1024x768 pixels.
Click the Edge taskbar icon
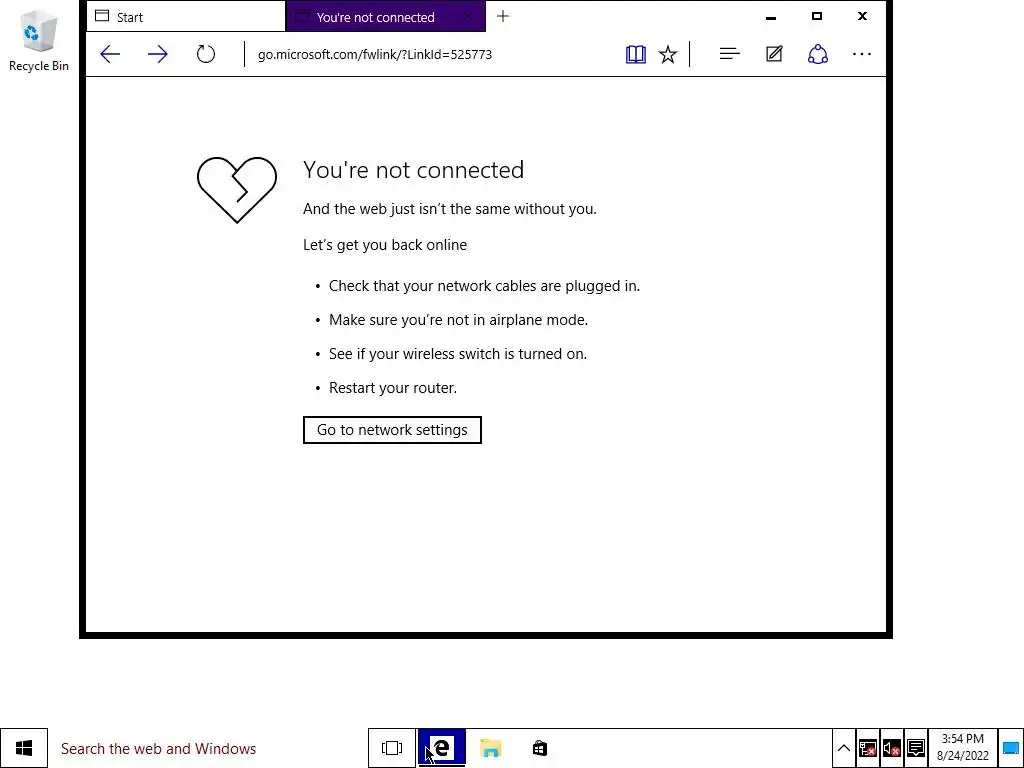pos(441,748)
